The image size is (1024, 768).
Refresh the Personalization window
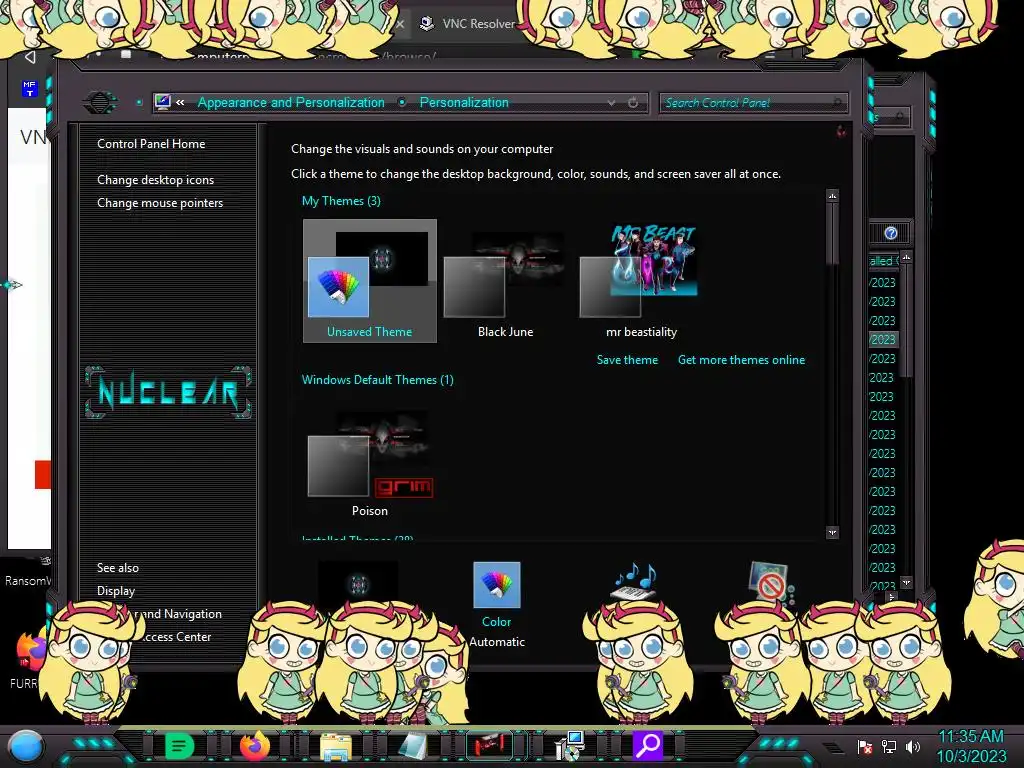[x=633, y=103]
